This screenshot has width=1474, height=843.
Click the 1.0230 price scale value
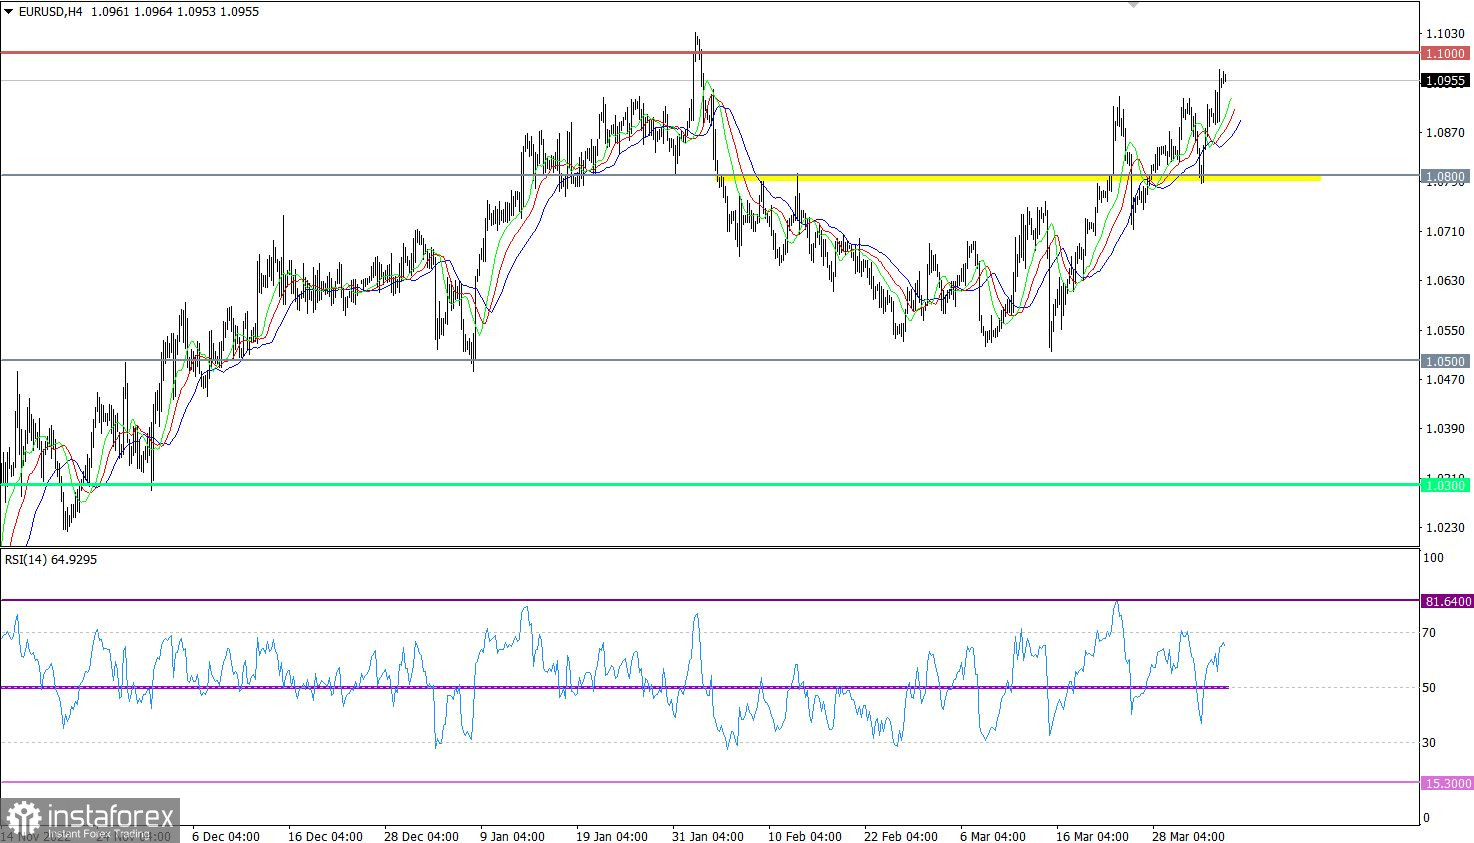click(x=1445, y=527)
